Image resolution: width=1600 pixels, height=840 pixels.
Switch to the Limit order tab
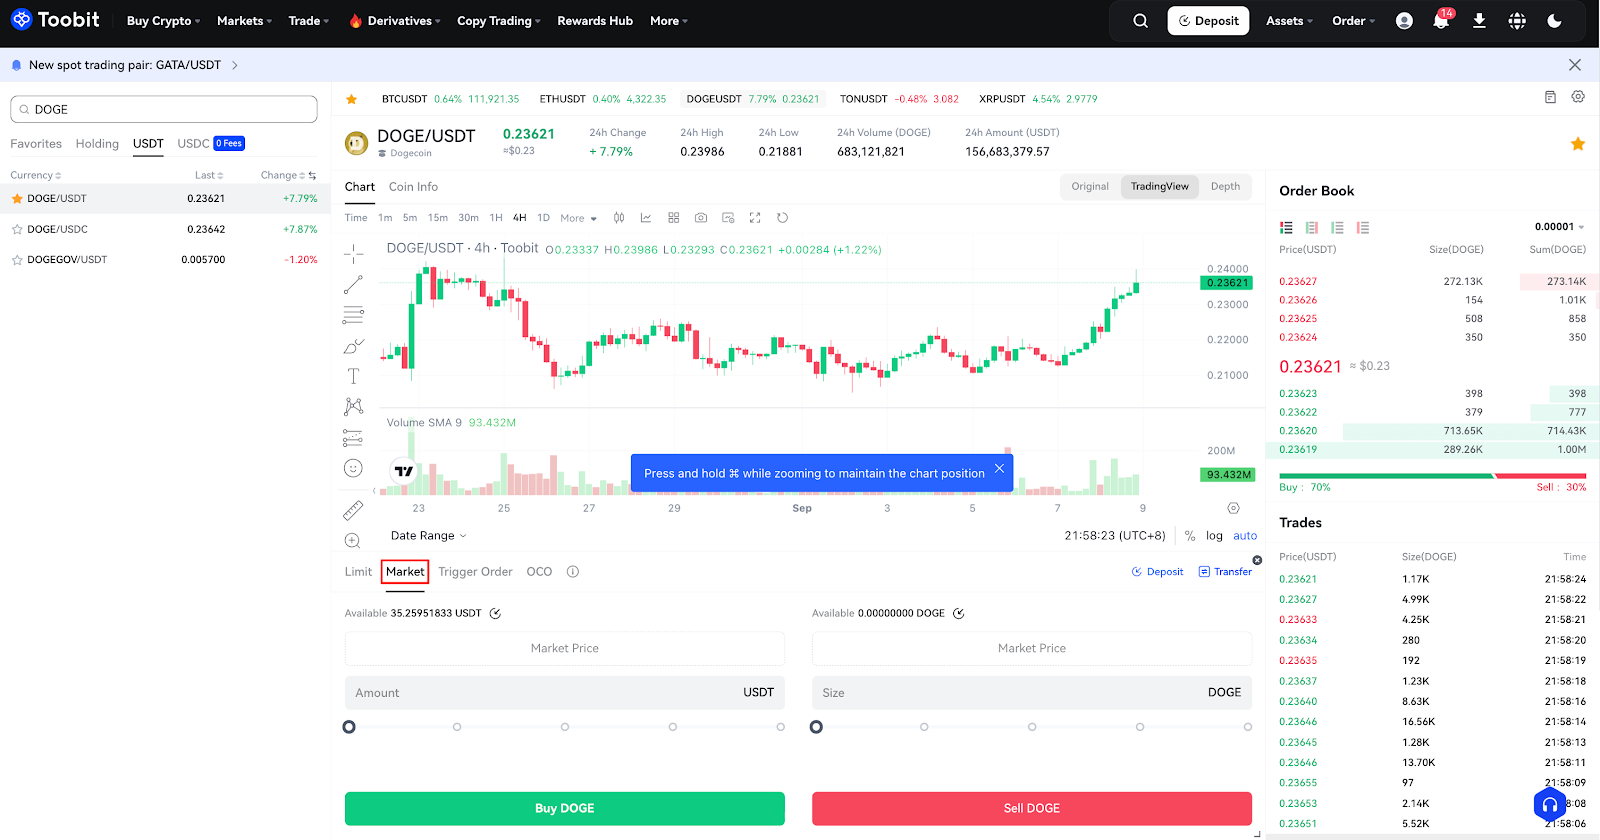click(358, 572)
